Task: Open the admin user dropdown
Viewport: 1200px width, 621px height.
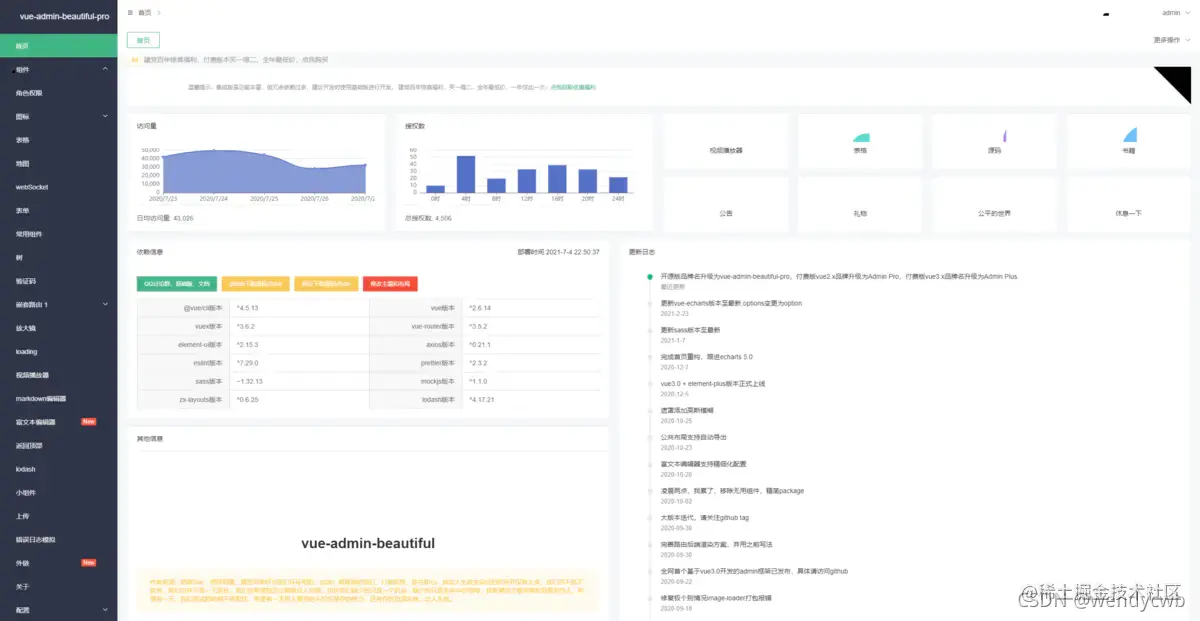Action: (1176, 13)
